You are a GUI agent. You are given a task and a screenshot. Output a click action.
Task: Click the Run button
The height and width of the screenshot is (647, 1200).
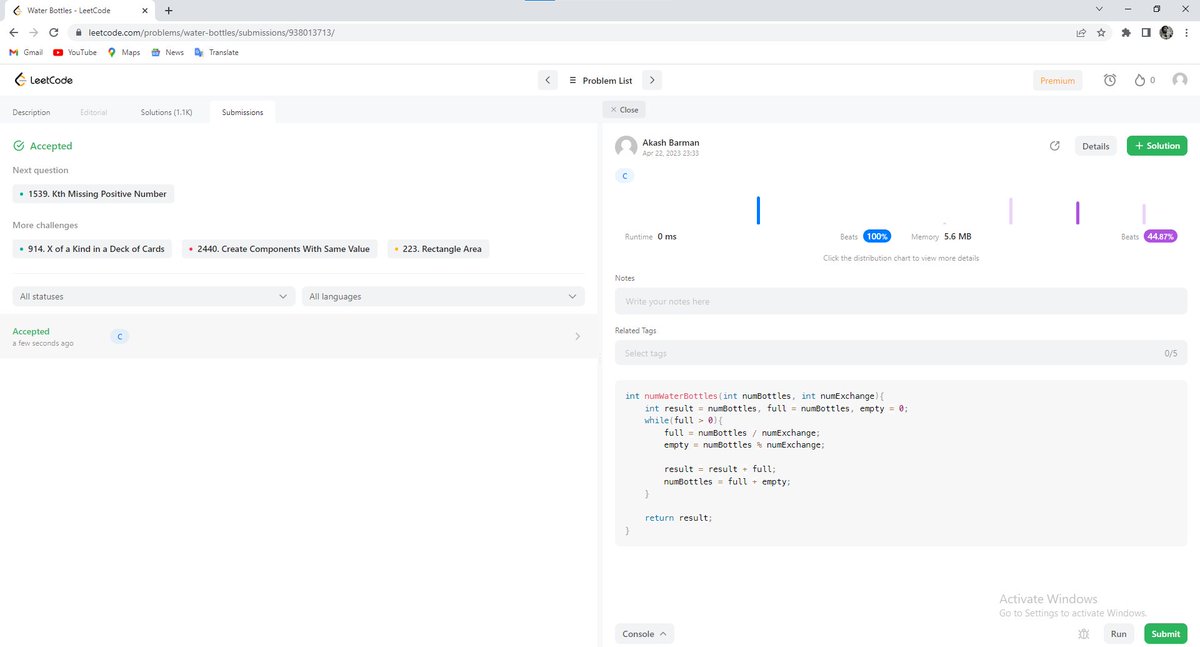tap(1118, 634)
